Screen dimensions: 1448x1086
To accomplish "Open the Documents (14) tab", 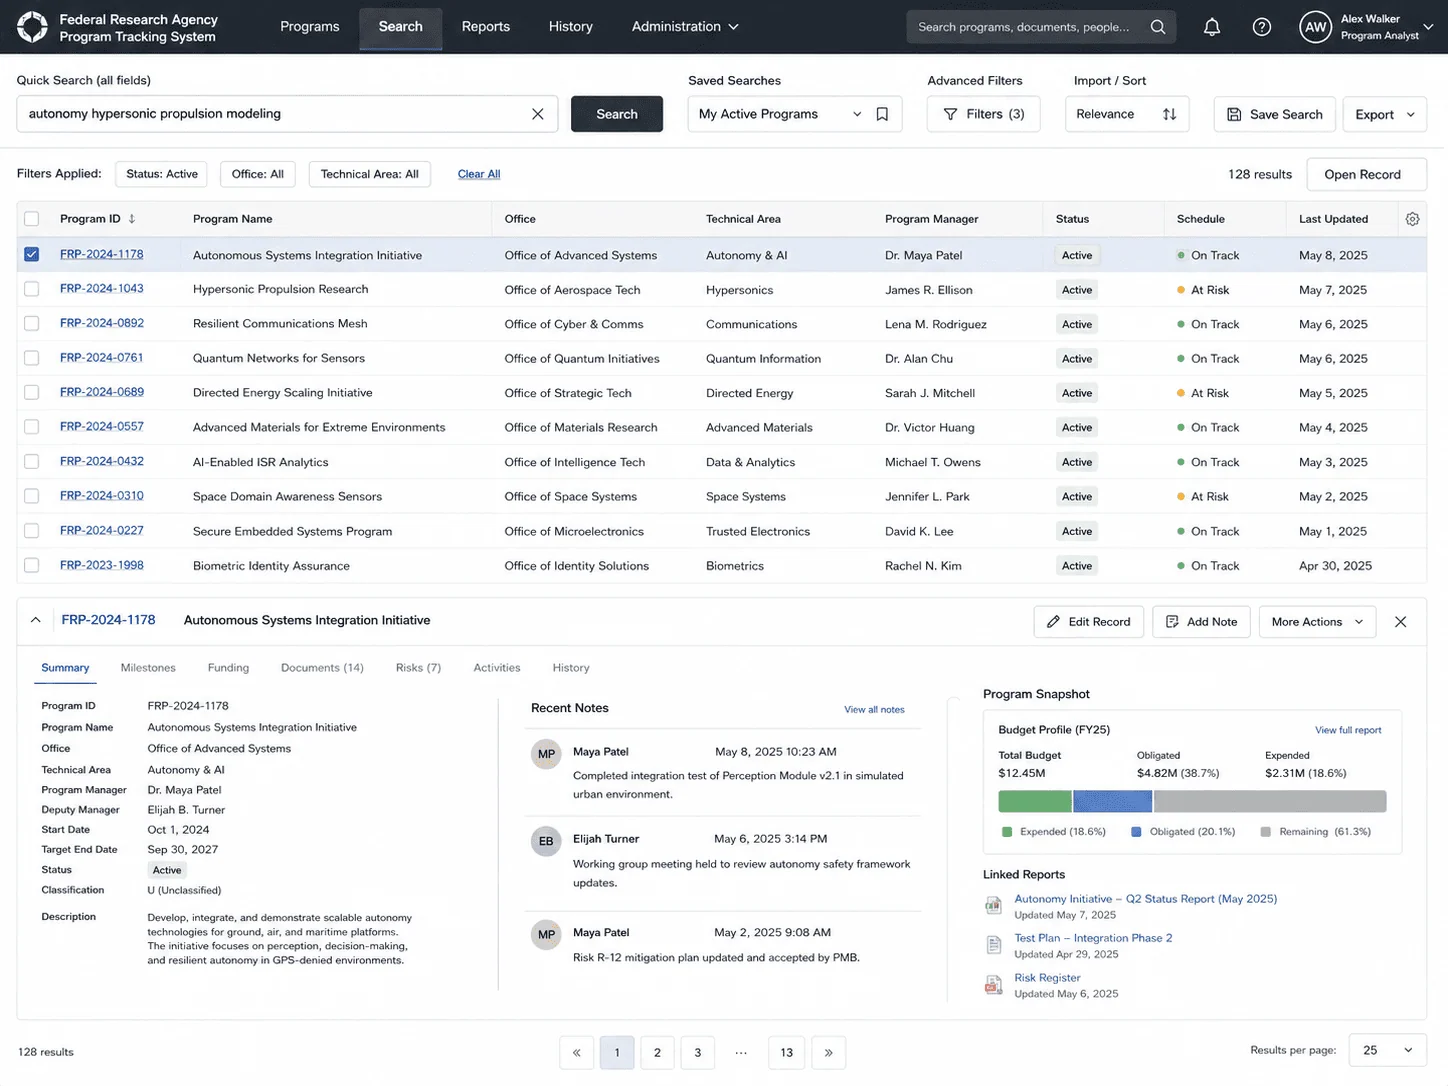I will pyautogui.click(x=322, y=668).
